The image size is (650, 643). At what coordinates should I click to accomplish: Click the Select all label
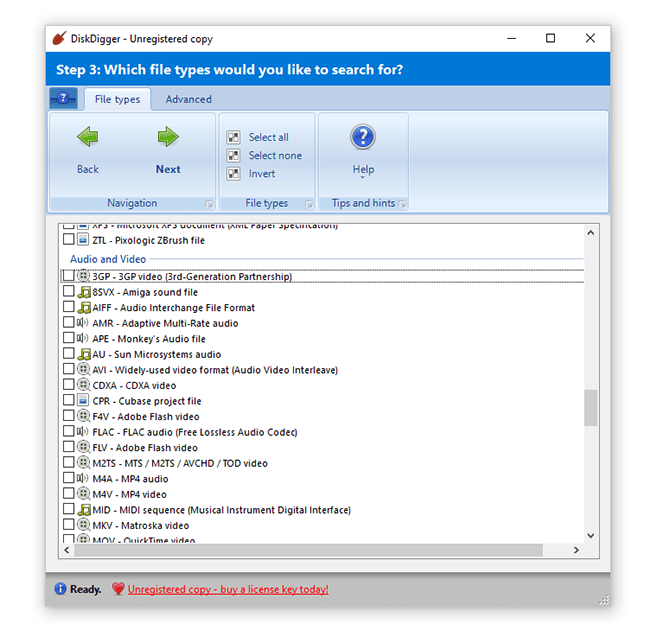pyautogui.click(x=269, y=137)
